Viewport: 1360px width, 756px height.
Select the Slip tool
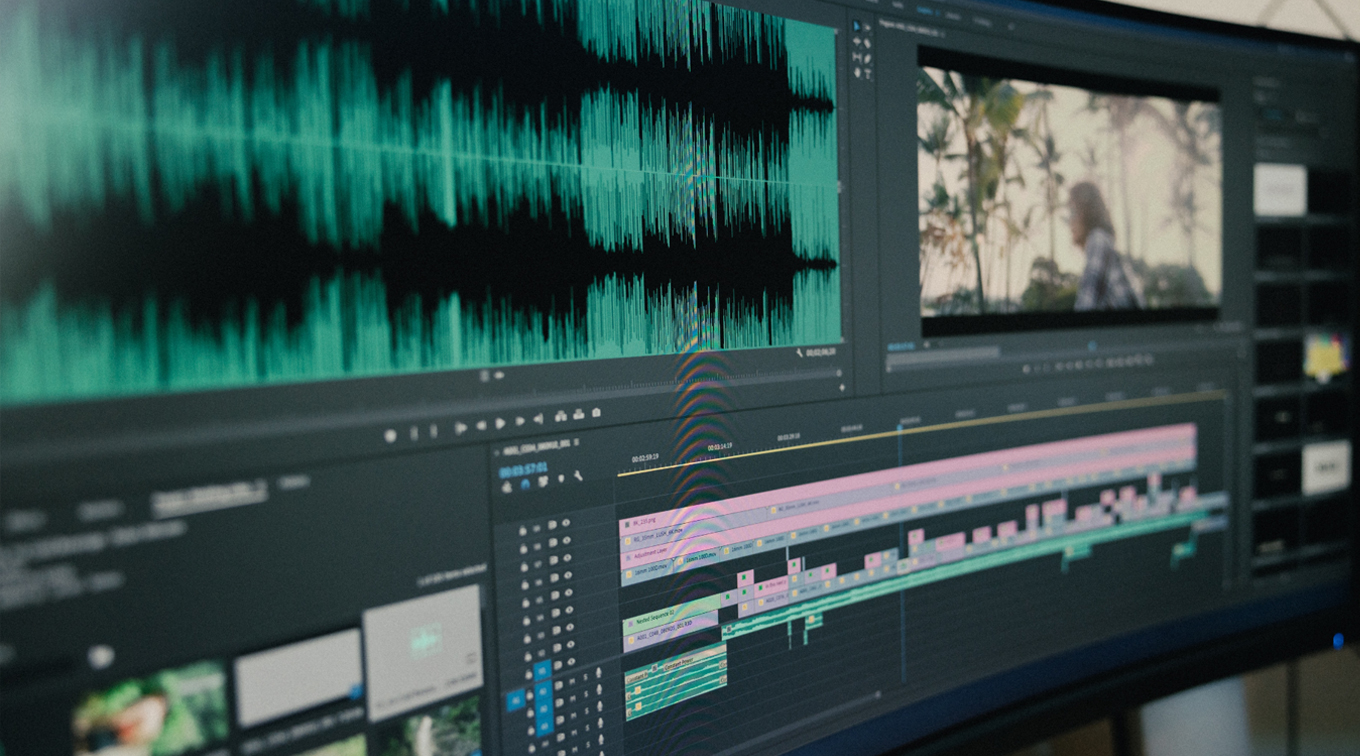[x=857, y=57]
